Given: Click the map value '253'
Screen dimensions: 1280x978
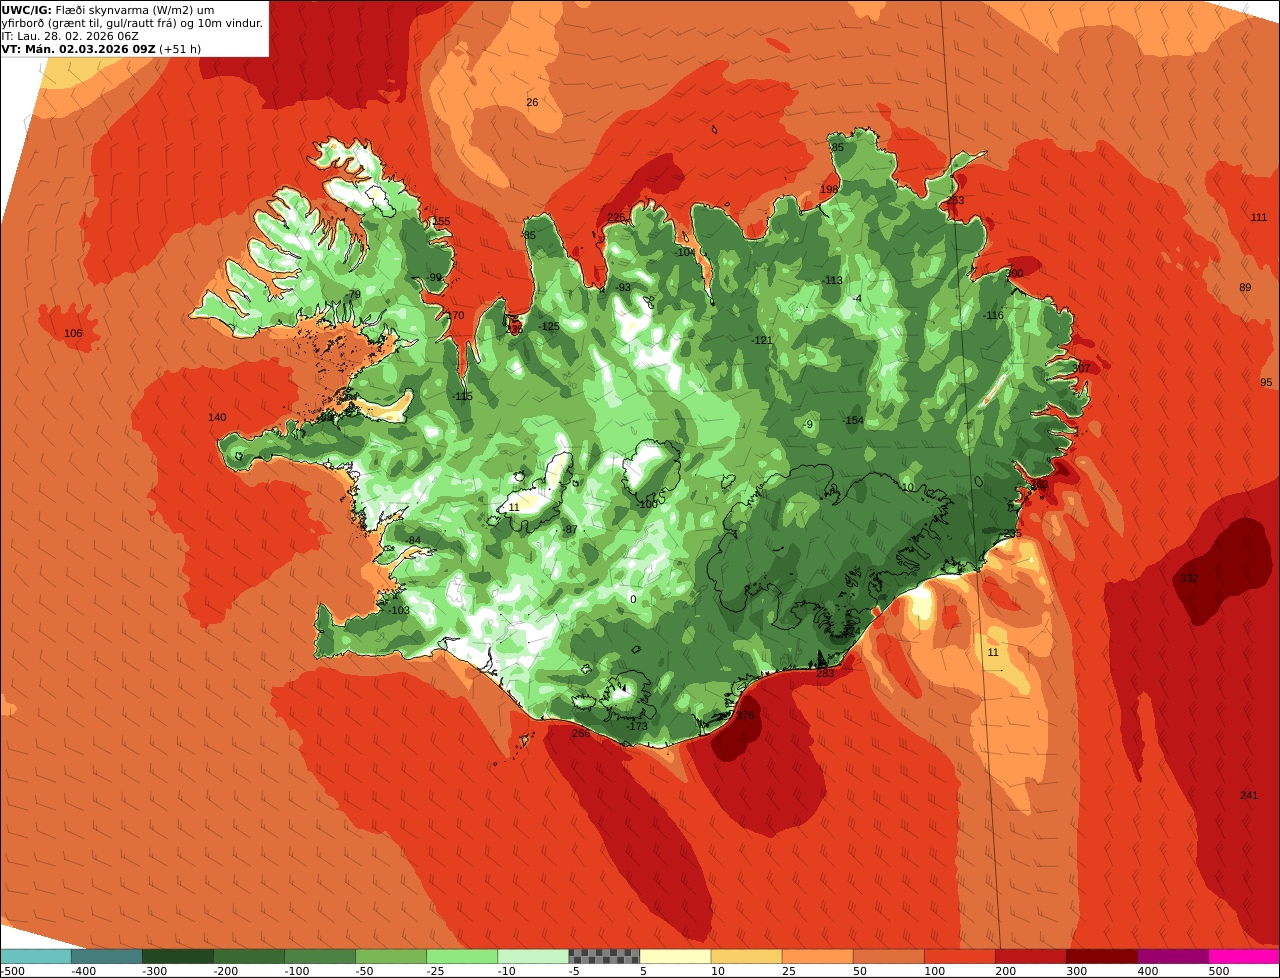Looking at the screenshot, I should tap(955, 201).
